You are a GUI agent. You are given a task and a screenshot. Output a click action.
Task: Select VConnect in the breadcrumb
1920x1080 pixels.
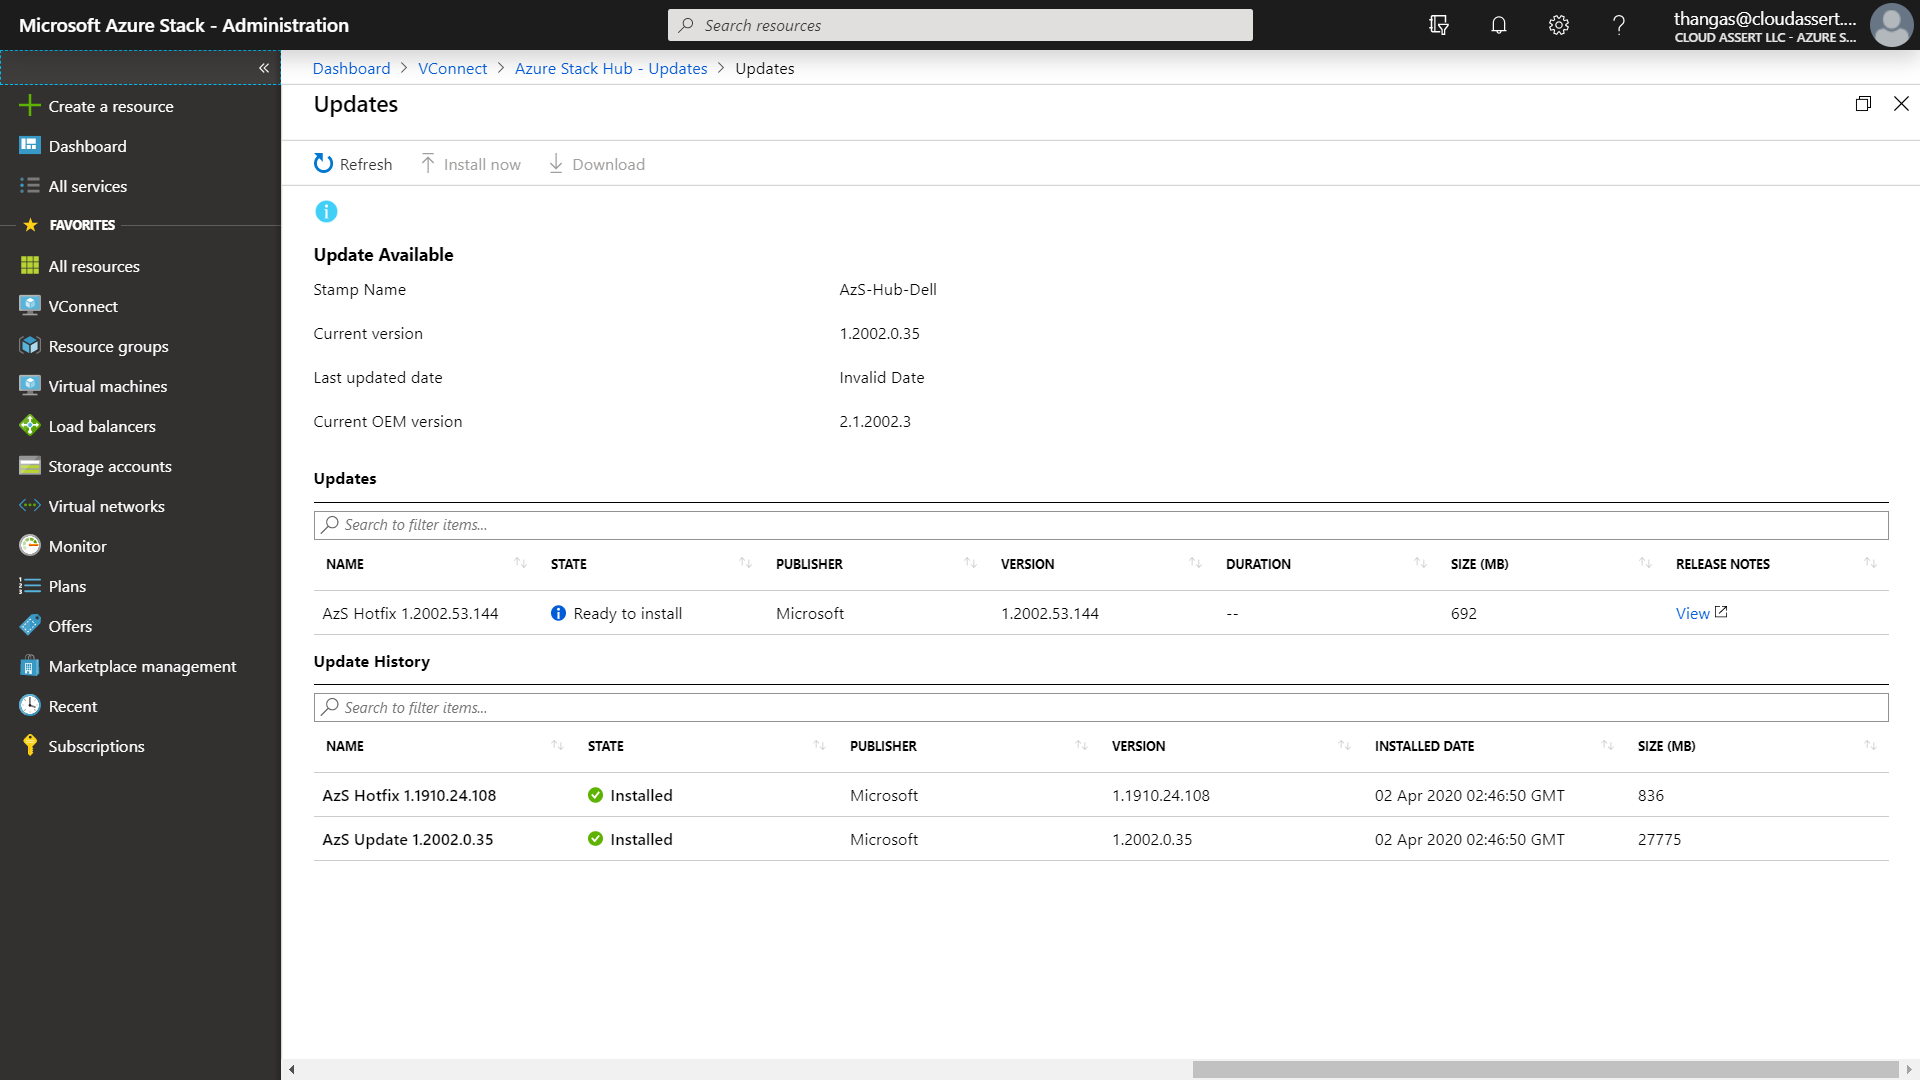tap(452, 68)
